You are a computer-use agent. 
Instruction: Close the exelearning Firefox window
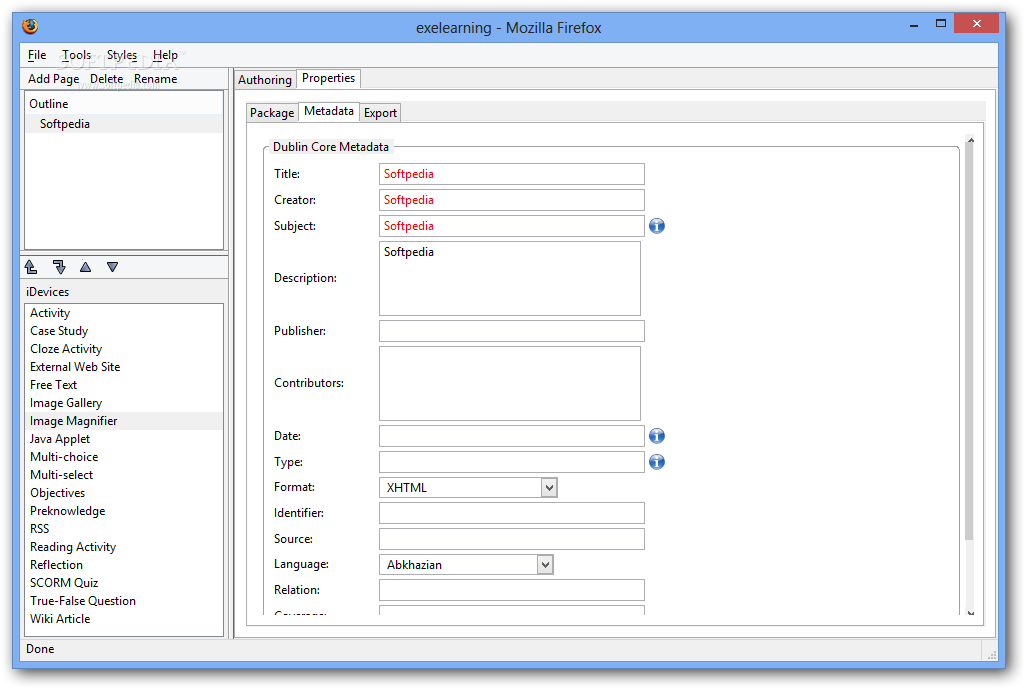click(976, 24)
